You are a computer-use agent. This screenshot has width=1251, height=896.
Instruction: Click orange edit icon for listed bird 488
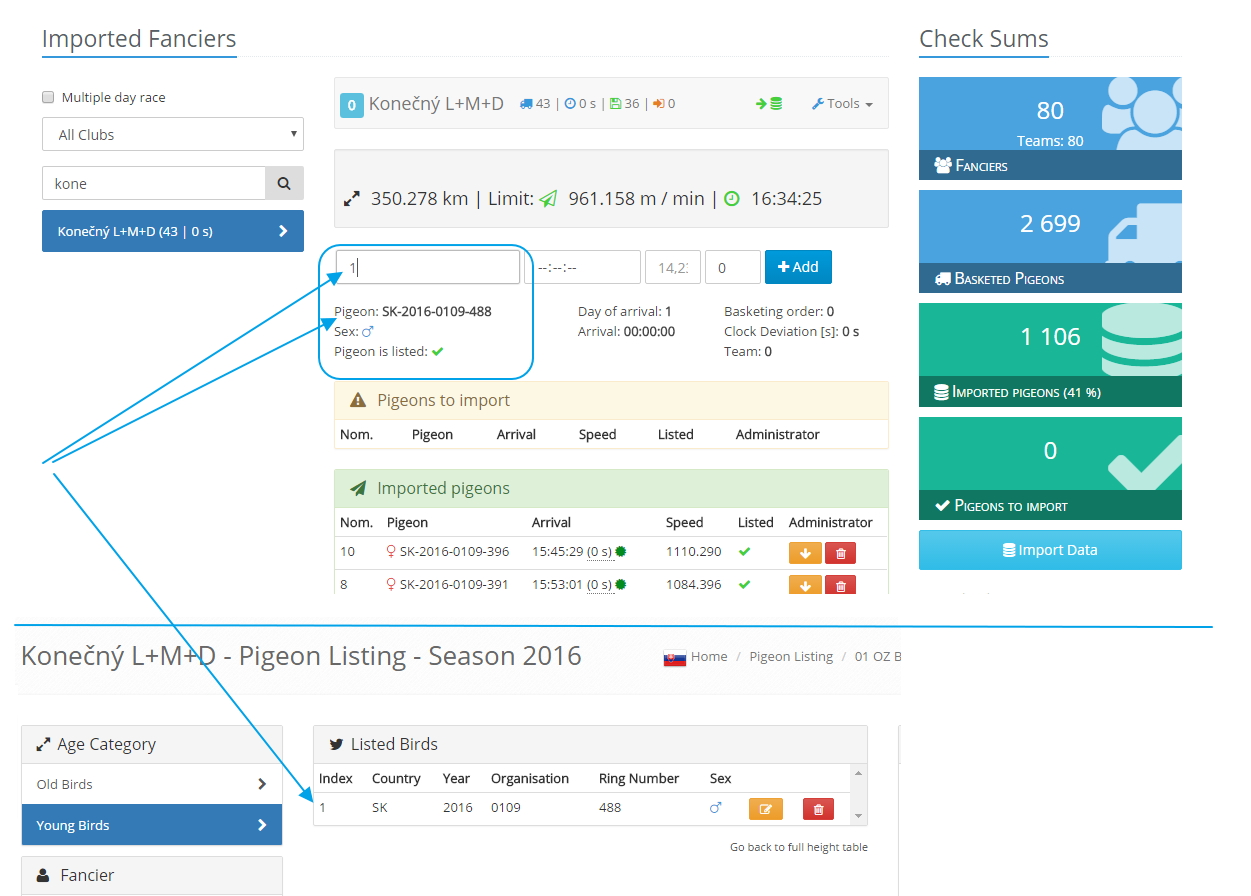765,809
